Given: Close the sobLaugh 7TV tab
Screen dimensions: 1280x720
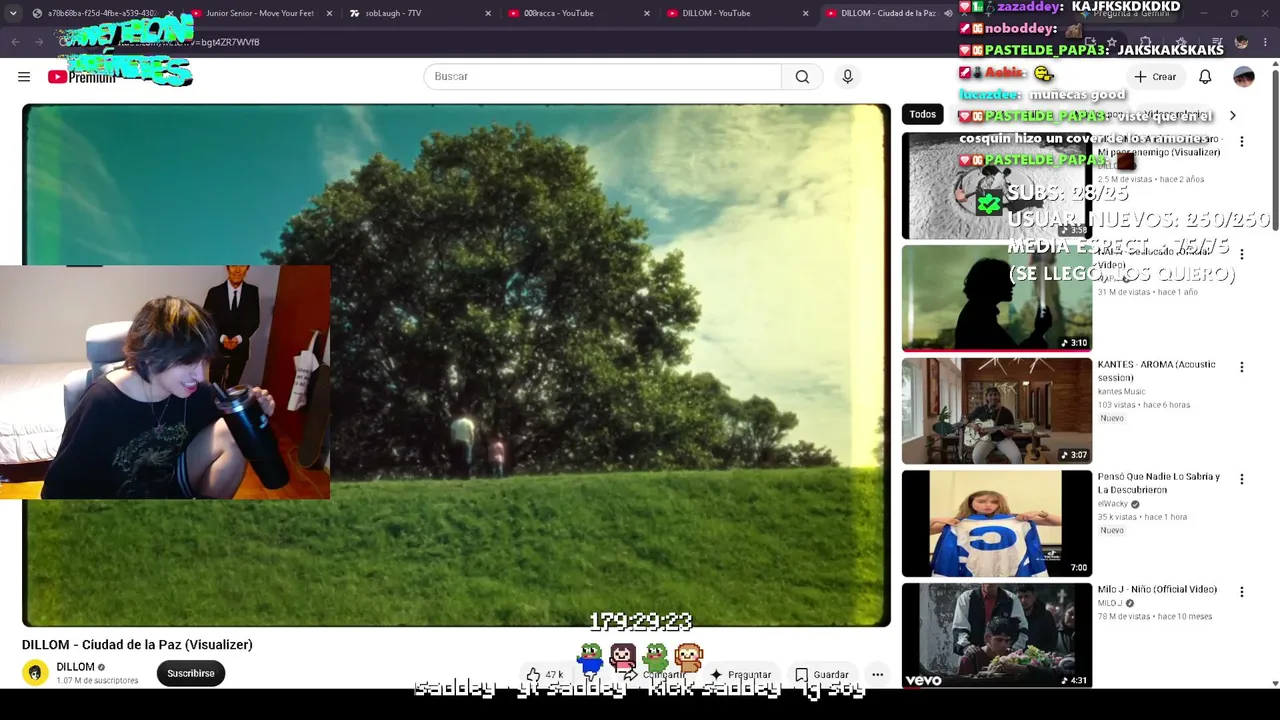Looking at the screenshot, I should click(488, 13).
